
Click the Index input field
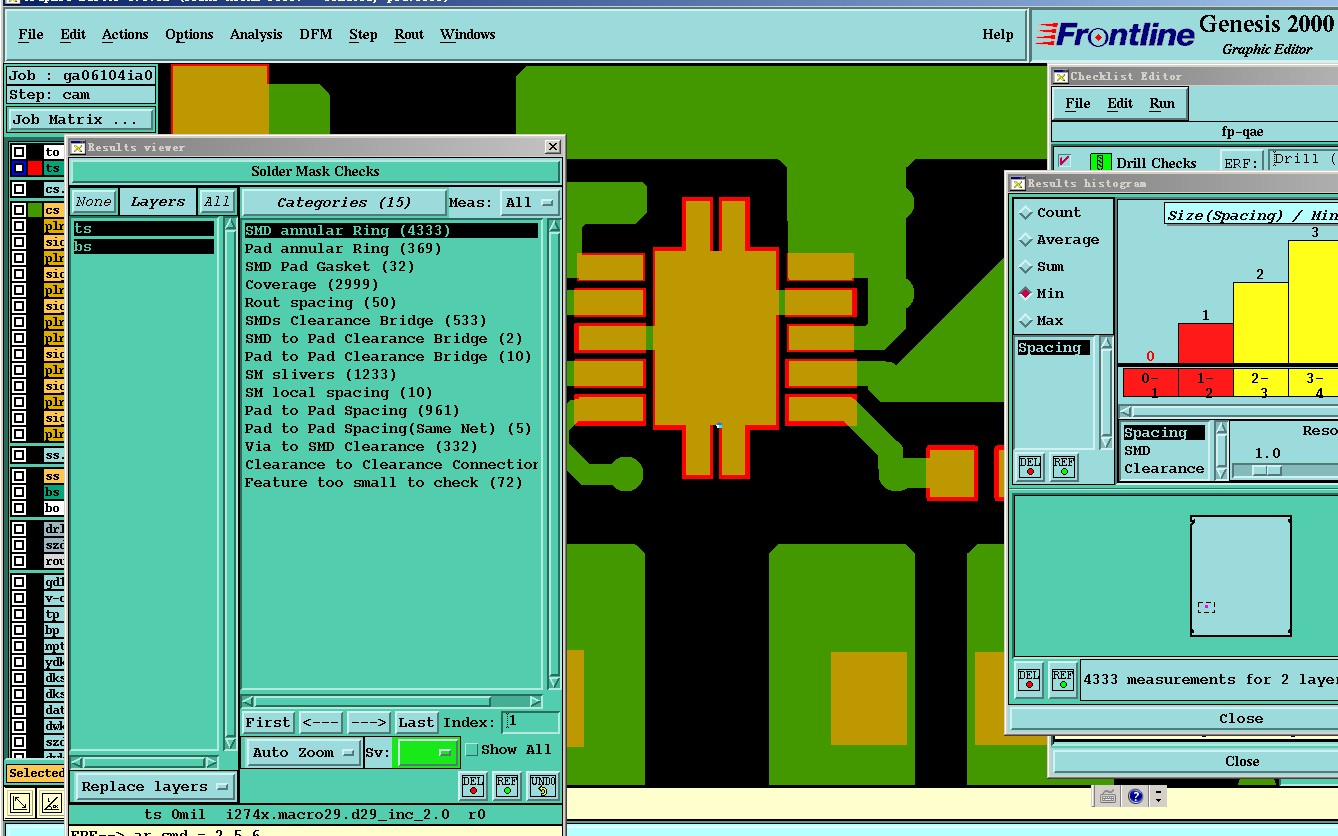coord(530,722)
